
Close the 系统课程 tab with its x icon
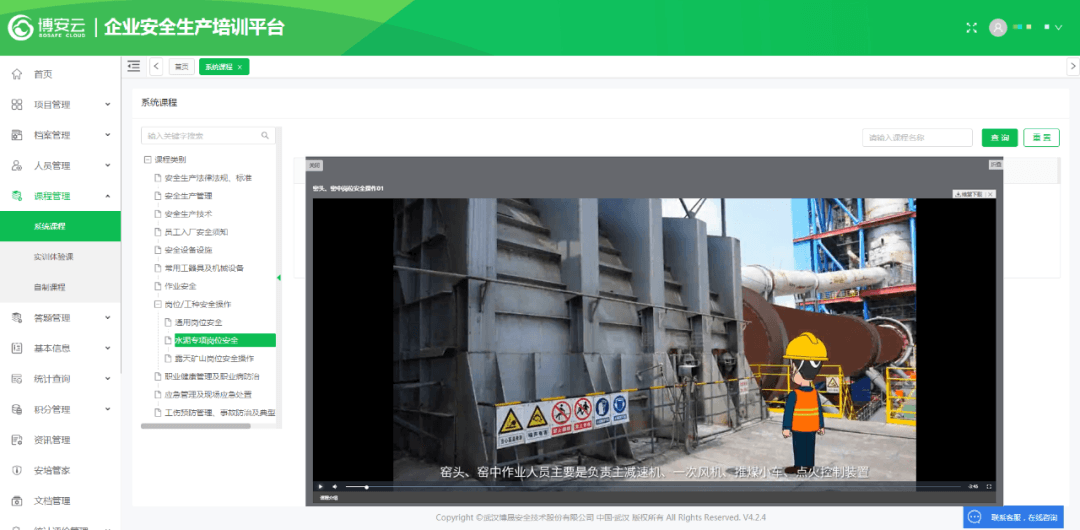[x=240, y=67]
